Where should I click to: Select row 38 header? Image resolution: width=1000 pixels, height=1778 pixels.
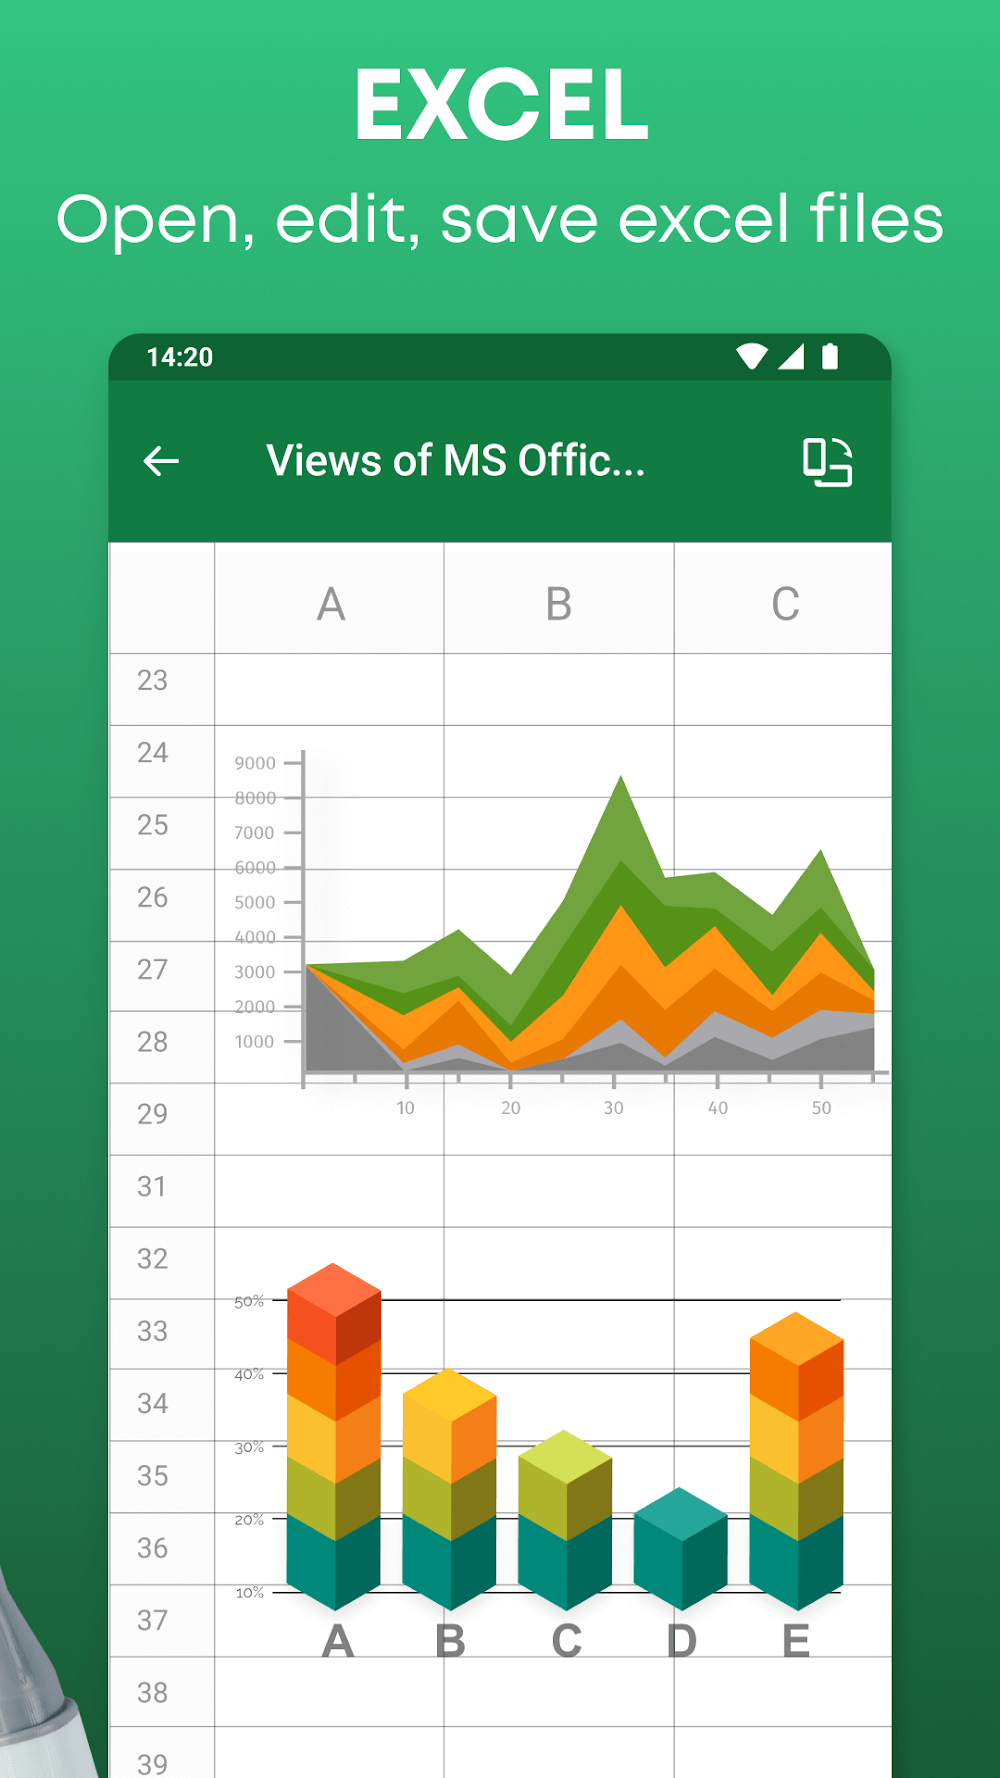(x=153, y=1693)
